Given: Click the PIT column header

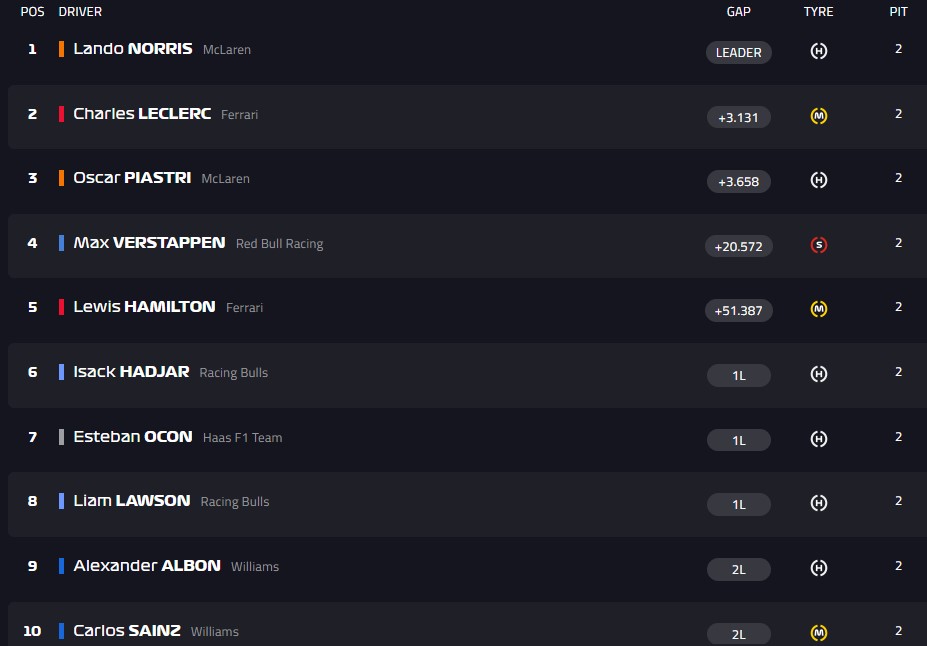Looking at the screenshot, I should 898,12.
